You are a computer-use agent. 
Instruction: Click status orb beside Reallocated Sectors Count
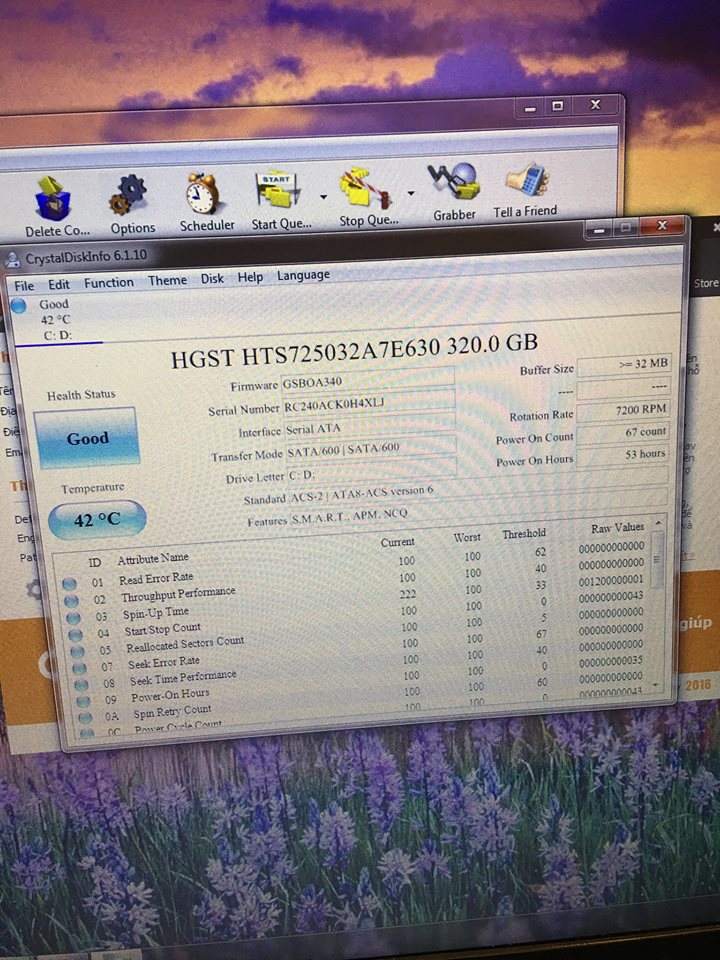tap(77, 651)
